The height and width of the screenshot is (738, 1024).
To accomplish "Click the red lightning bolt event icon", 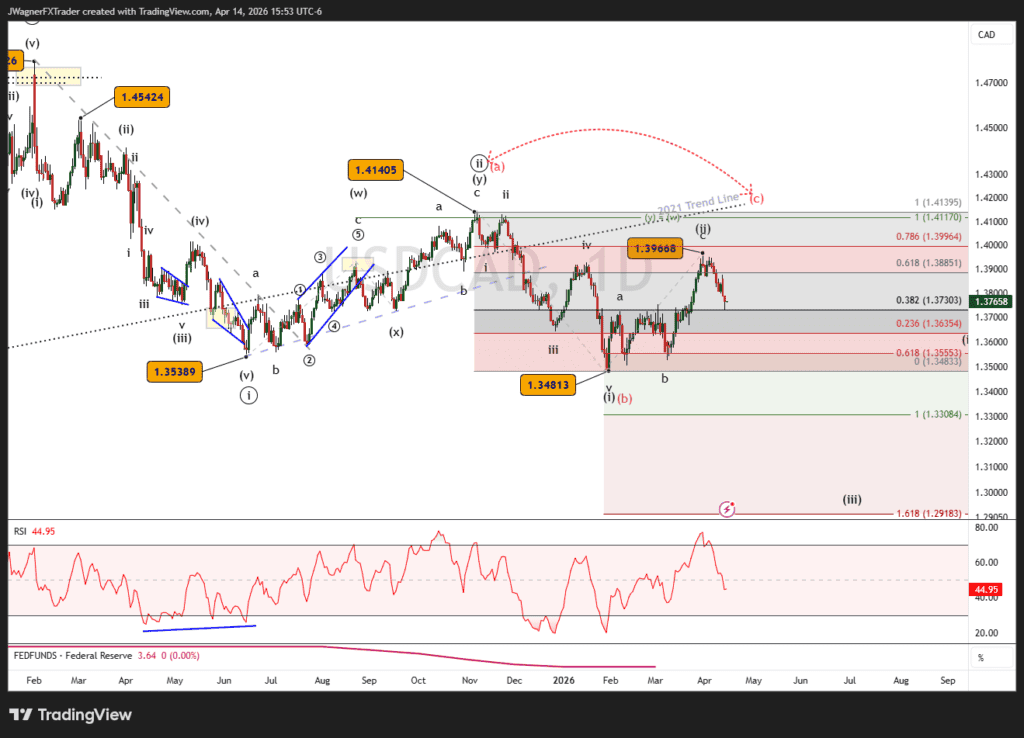I will coord(727,510).
